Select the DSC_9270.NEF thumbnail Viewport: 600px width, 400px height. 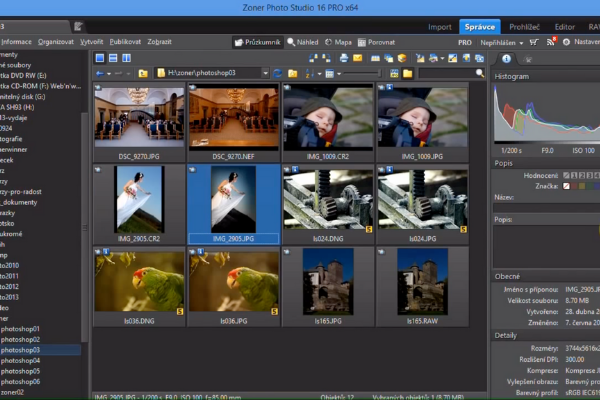coord(234,122)
